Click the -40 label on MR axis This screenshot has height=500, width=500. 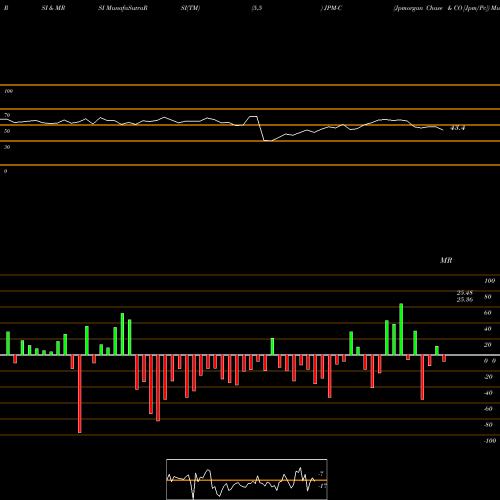tap(488, 393)
